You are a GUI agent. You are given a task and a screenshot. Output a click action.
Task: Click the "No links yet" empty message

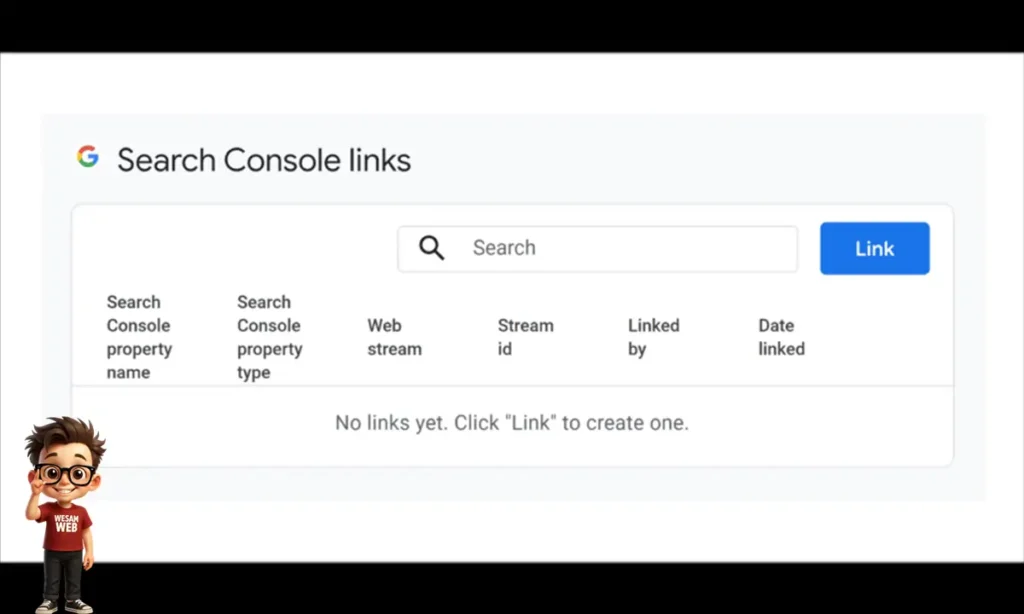(512, 423)
